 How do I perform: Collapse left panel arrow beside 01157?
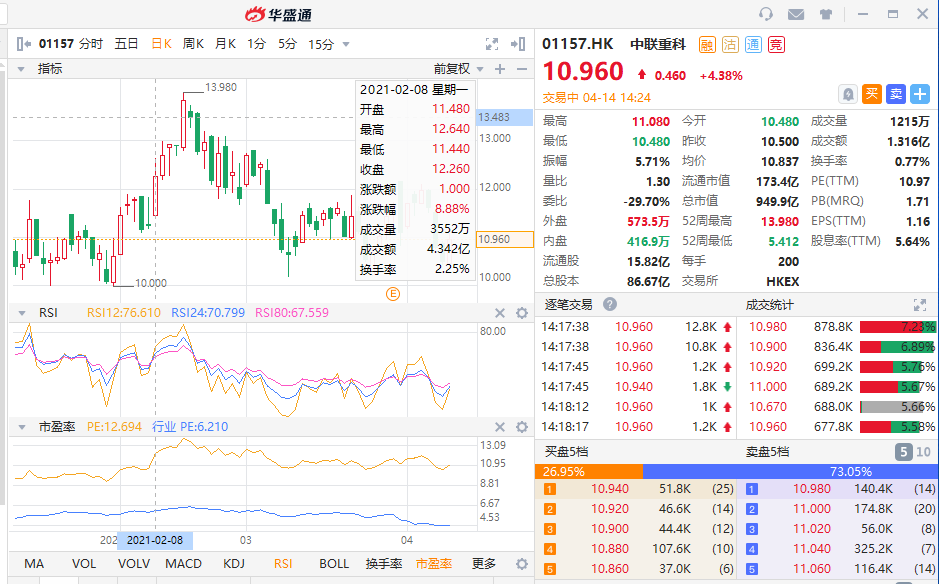coord(24,44)
